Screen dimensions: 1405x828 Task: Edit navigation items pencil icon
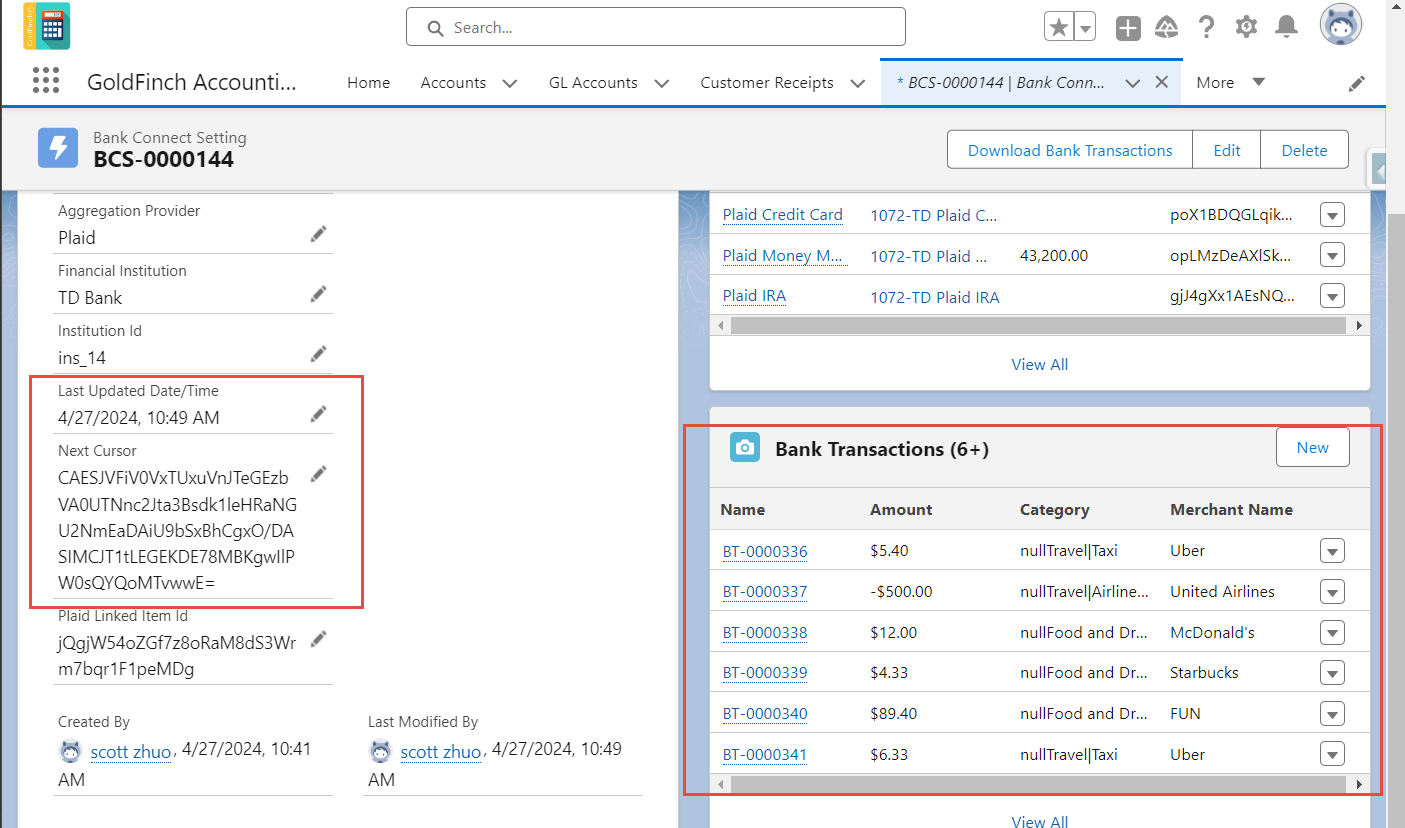[1356, 83]
